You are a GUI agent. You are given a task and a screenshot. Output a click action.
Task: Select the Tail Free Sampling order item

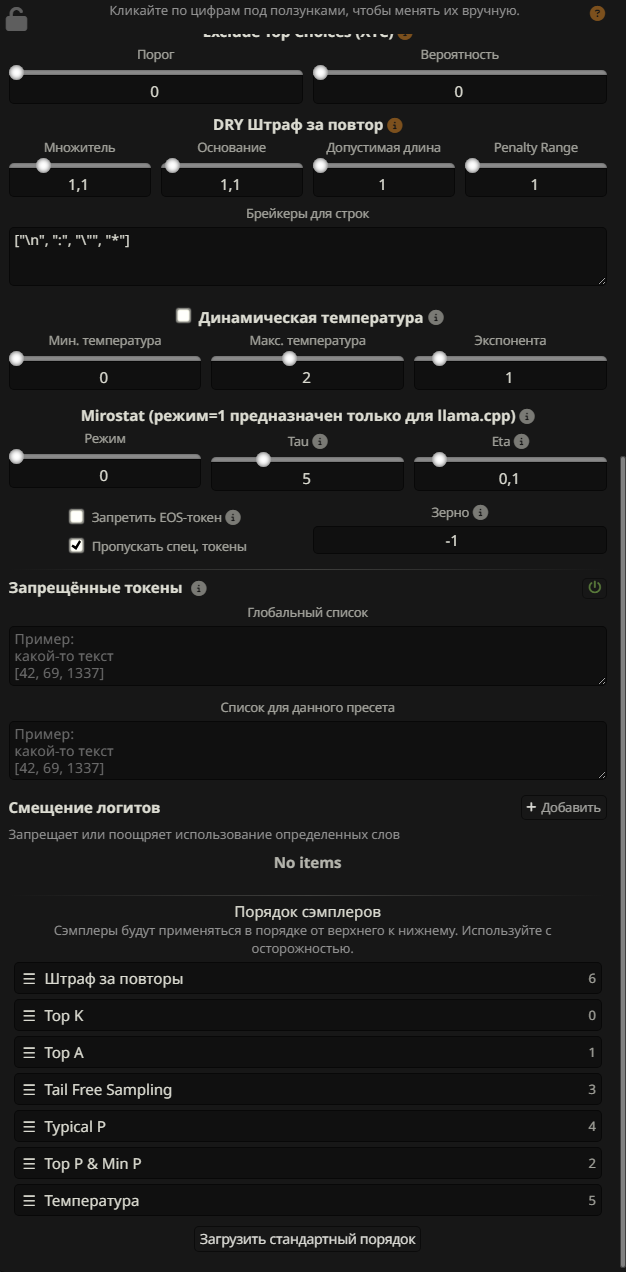[x=308, y=1090]
